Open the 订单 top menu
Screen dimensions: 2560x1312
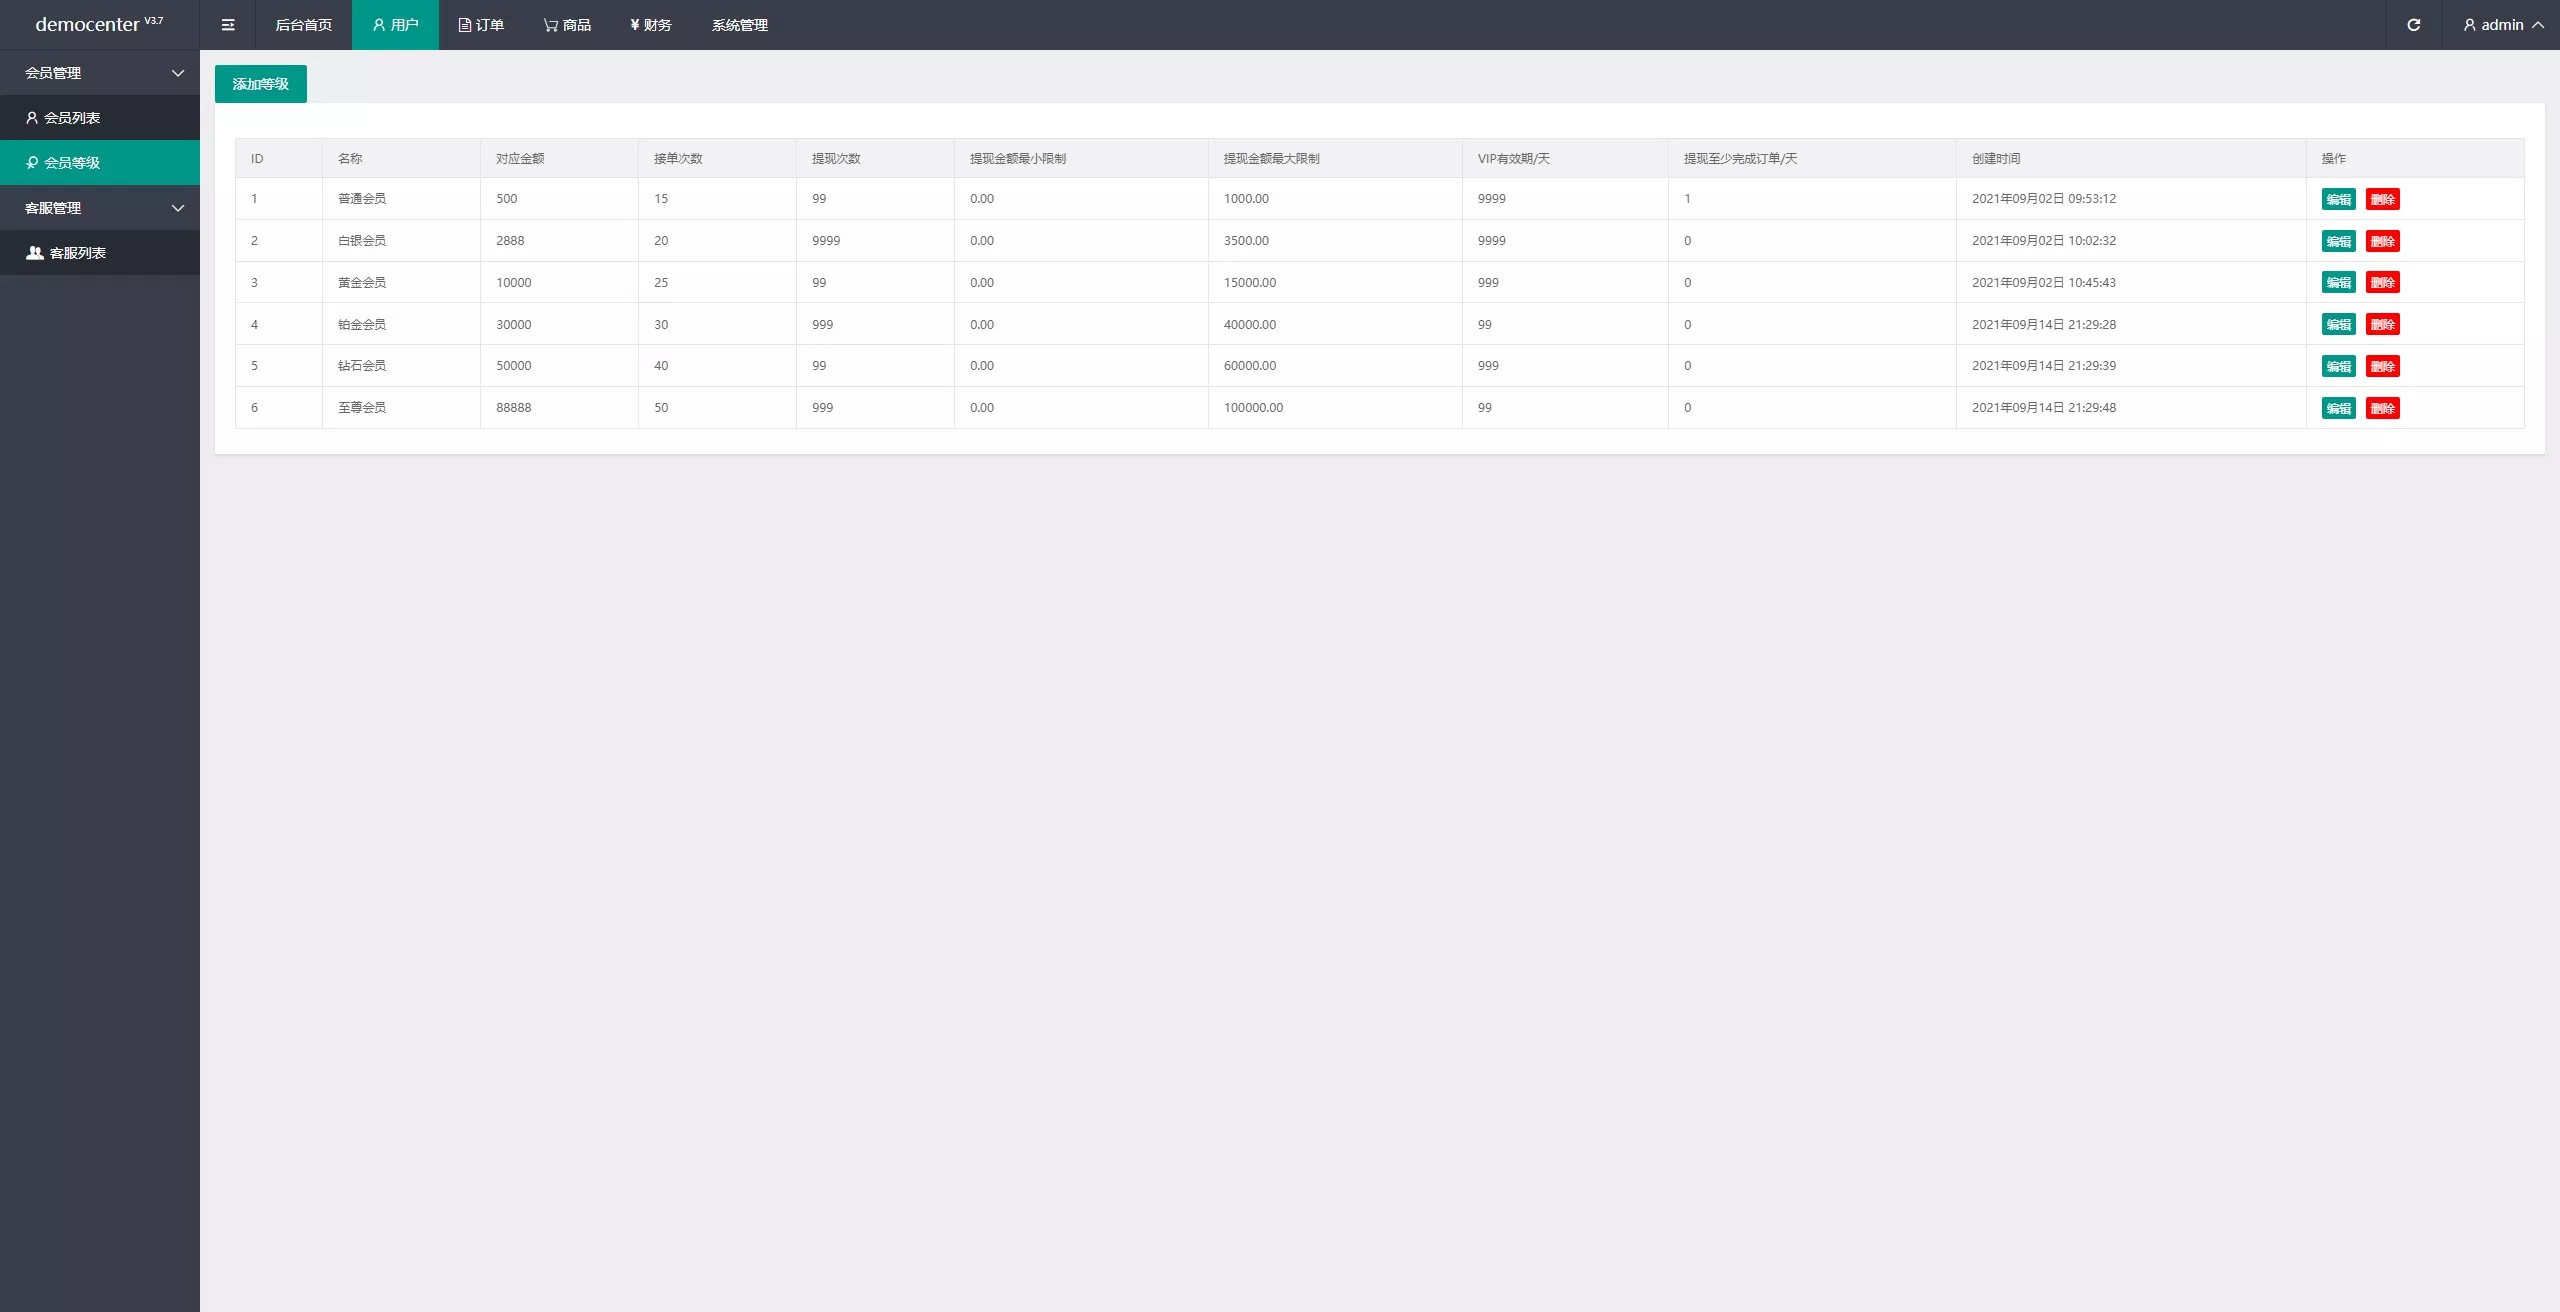tap(481, 25)
